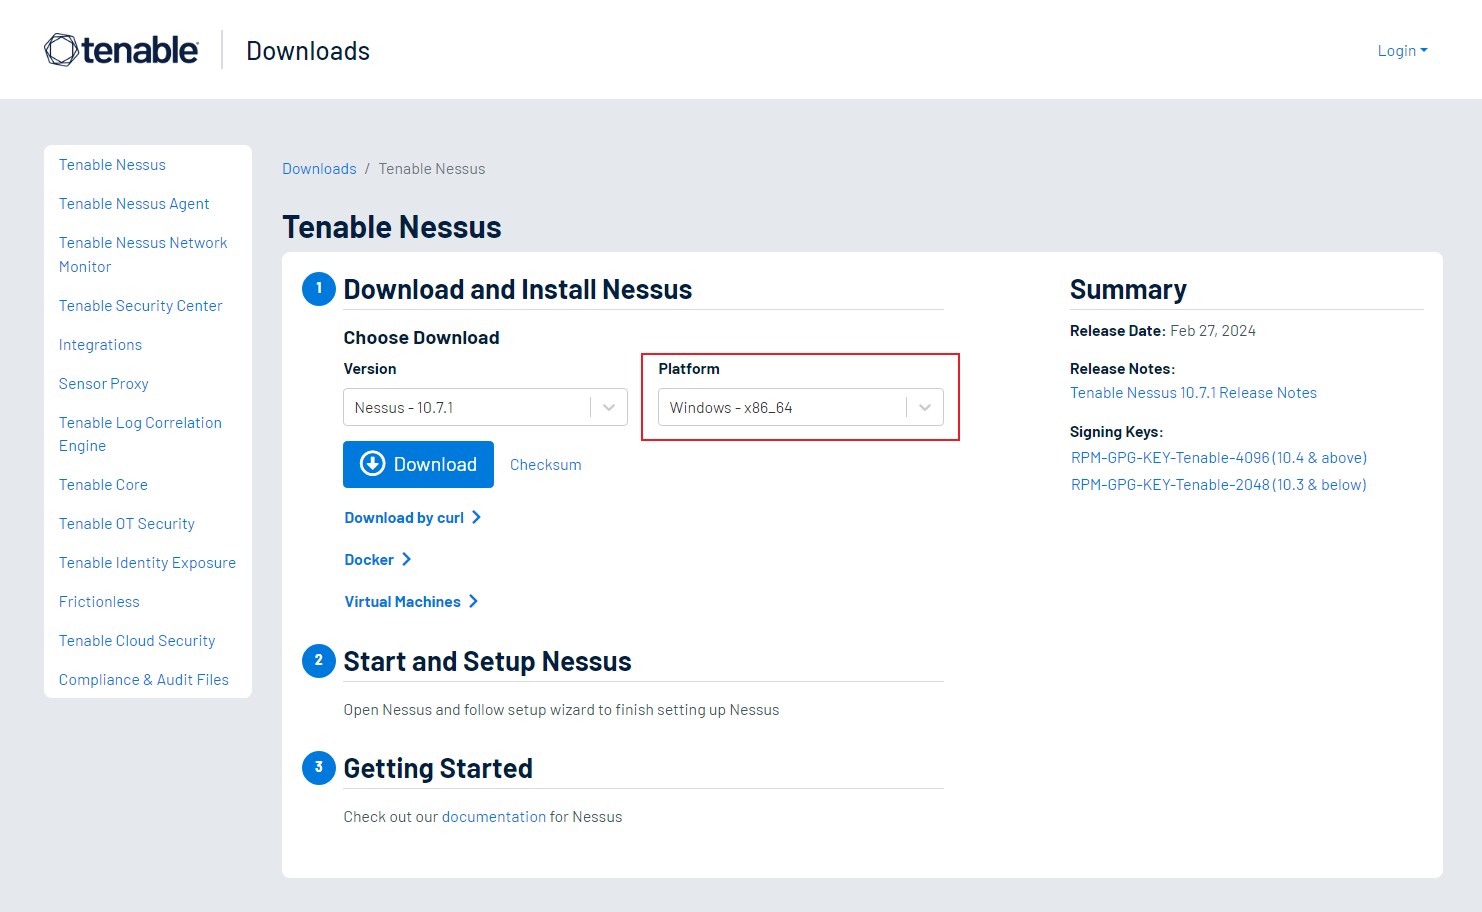Open Sensor Proxy downloads

(103, 384)
